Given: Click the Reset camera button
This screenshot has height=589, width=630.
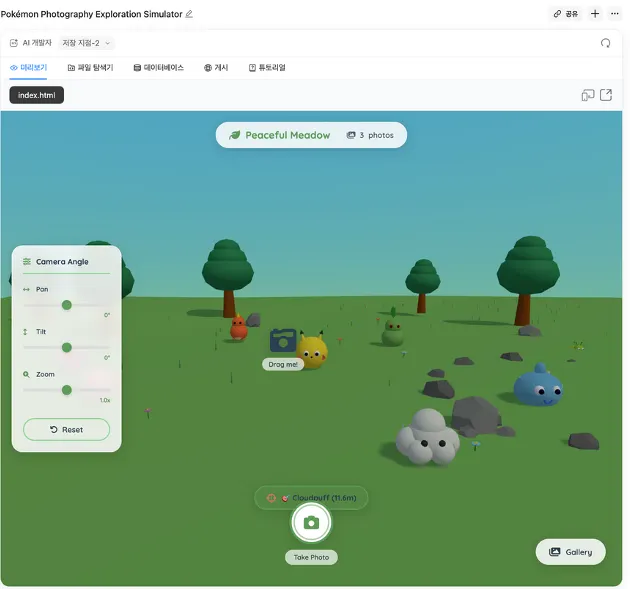Looking at the screenshot, I should click(66, 429).
